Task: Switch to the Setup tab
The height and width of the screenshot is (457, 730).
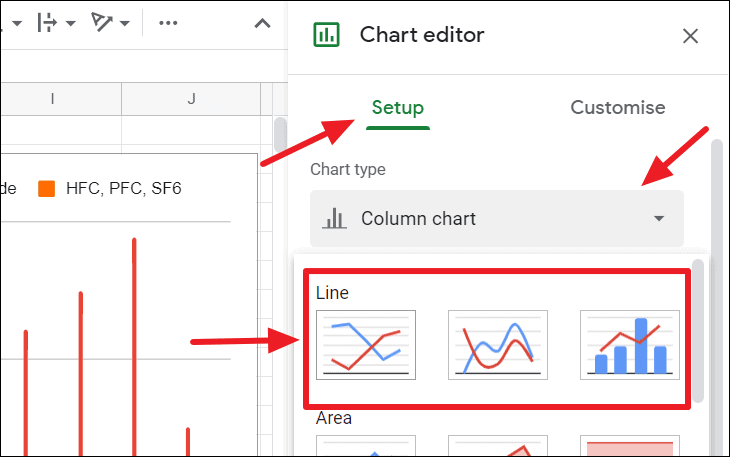Action: point(398,108)
